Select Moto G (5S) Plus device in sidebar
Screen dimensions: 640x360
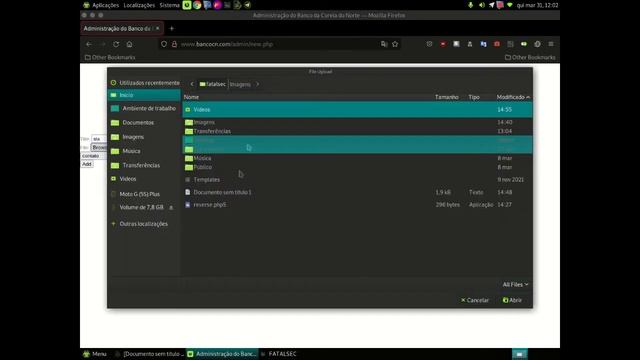(x=144, y=194)
